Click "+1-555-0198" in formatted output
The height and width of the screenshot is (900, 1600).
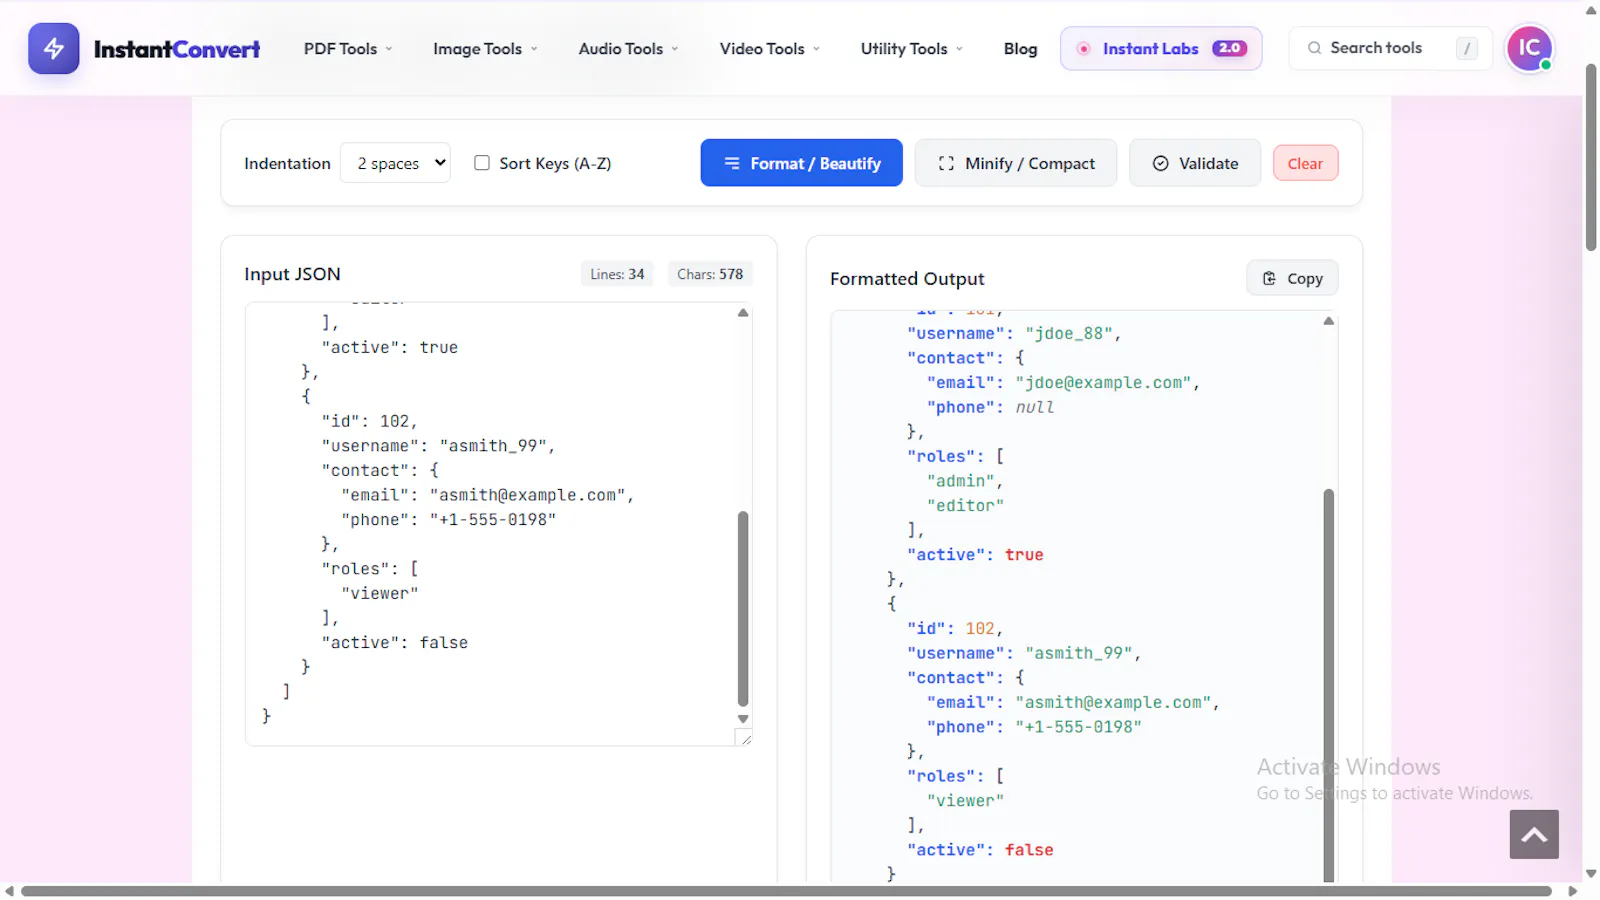tap(1078, 727)
